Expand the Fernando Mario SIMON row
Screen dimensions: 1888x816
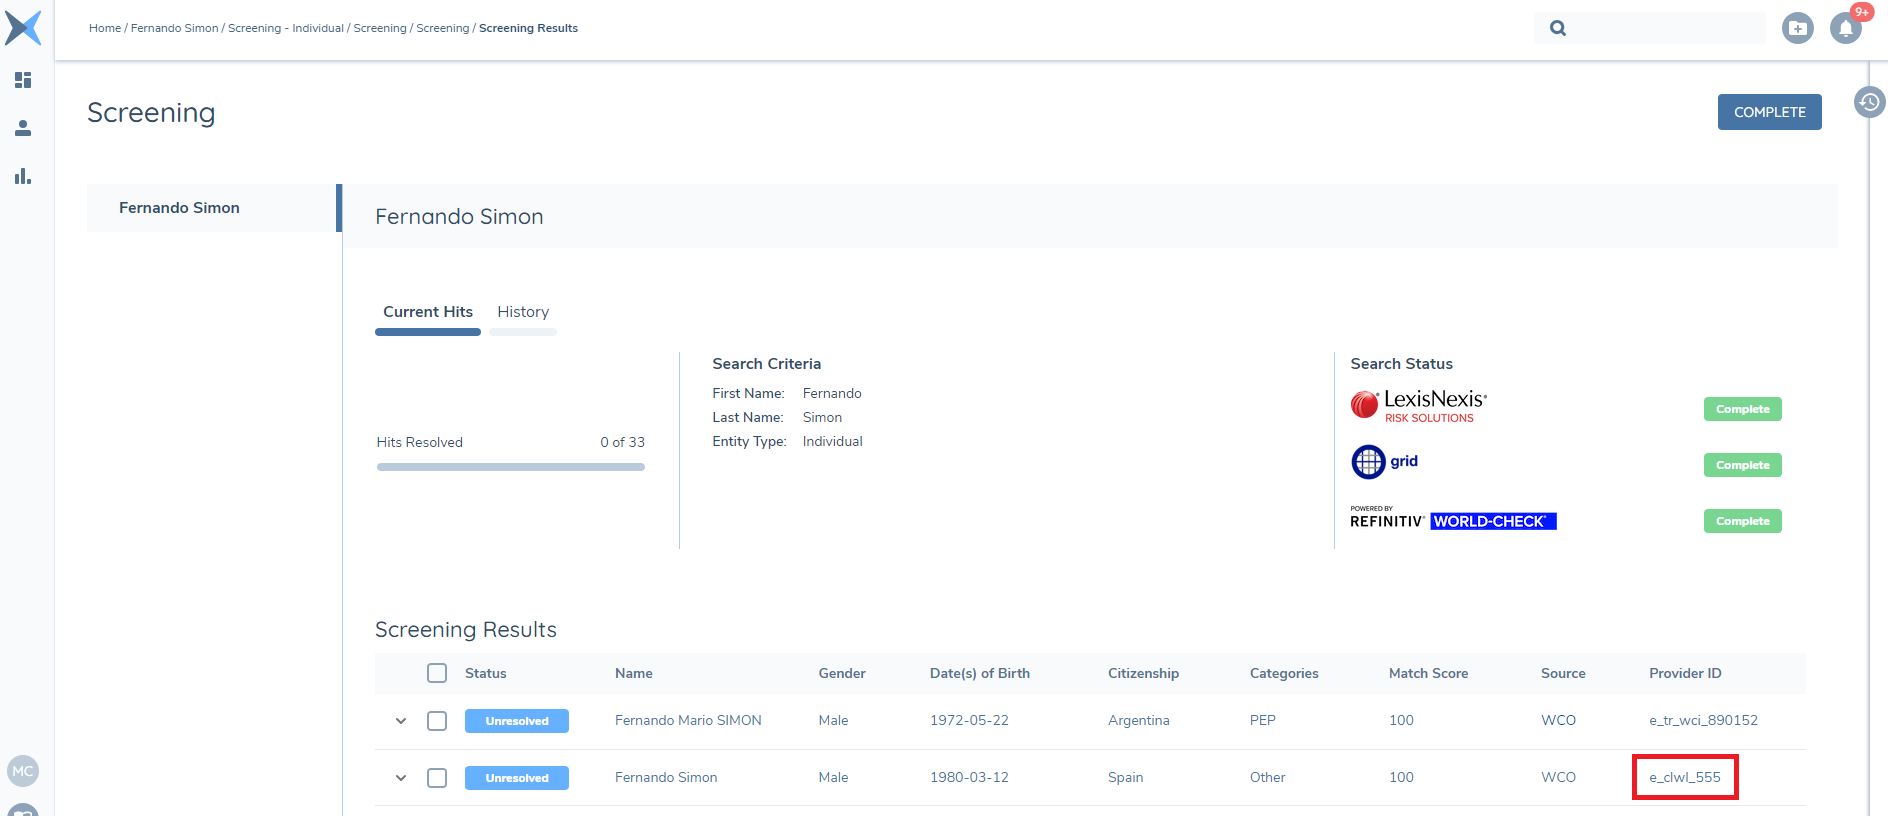pyautogui.click(x=401, y=721)
